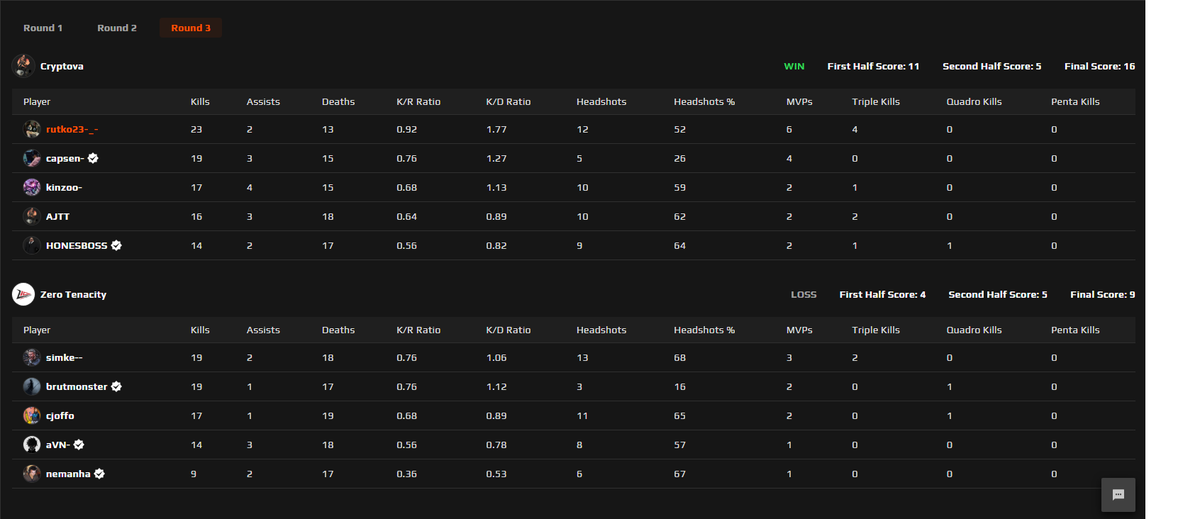Click capsen- player avatar
The width and height of the screenshot is (1200, 519).
32,158
